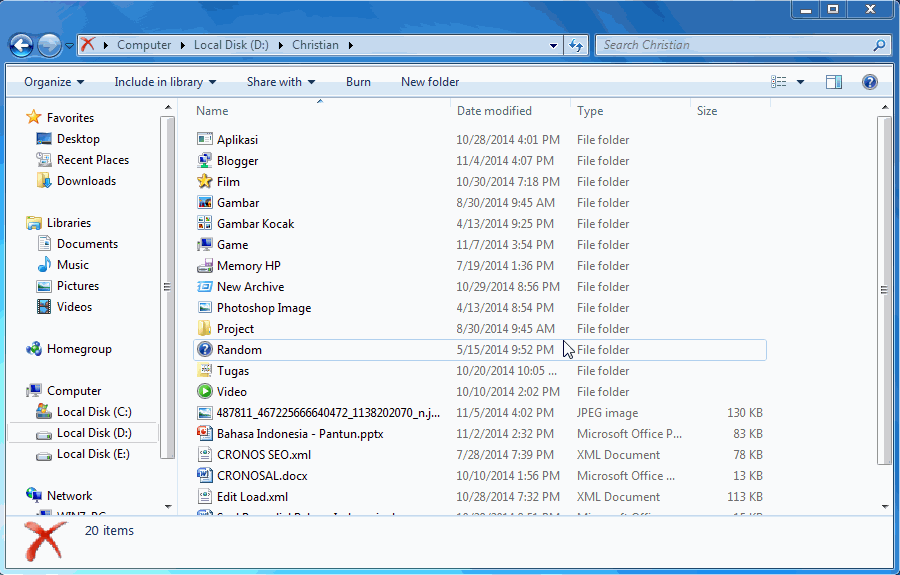Viewport: 900px width, 575px height.
Task: Select the Film folder star icon
Action: [x=204, y=181]
